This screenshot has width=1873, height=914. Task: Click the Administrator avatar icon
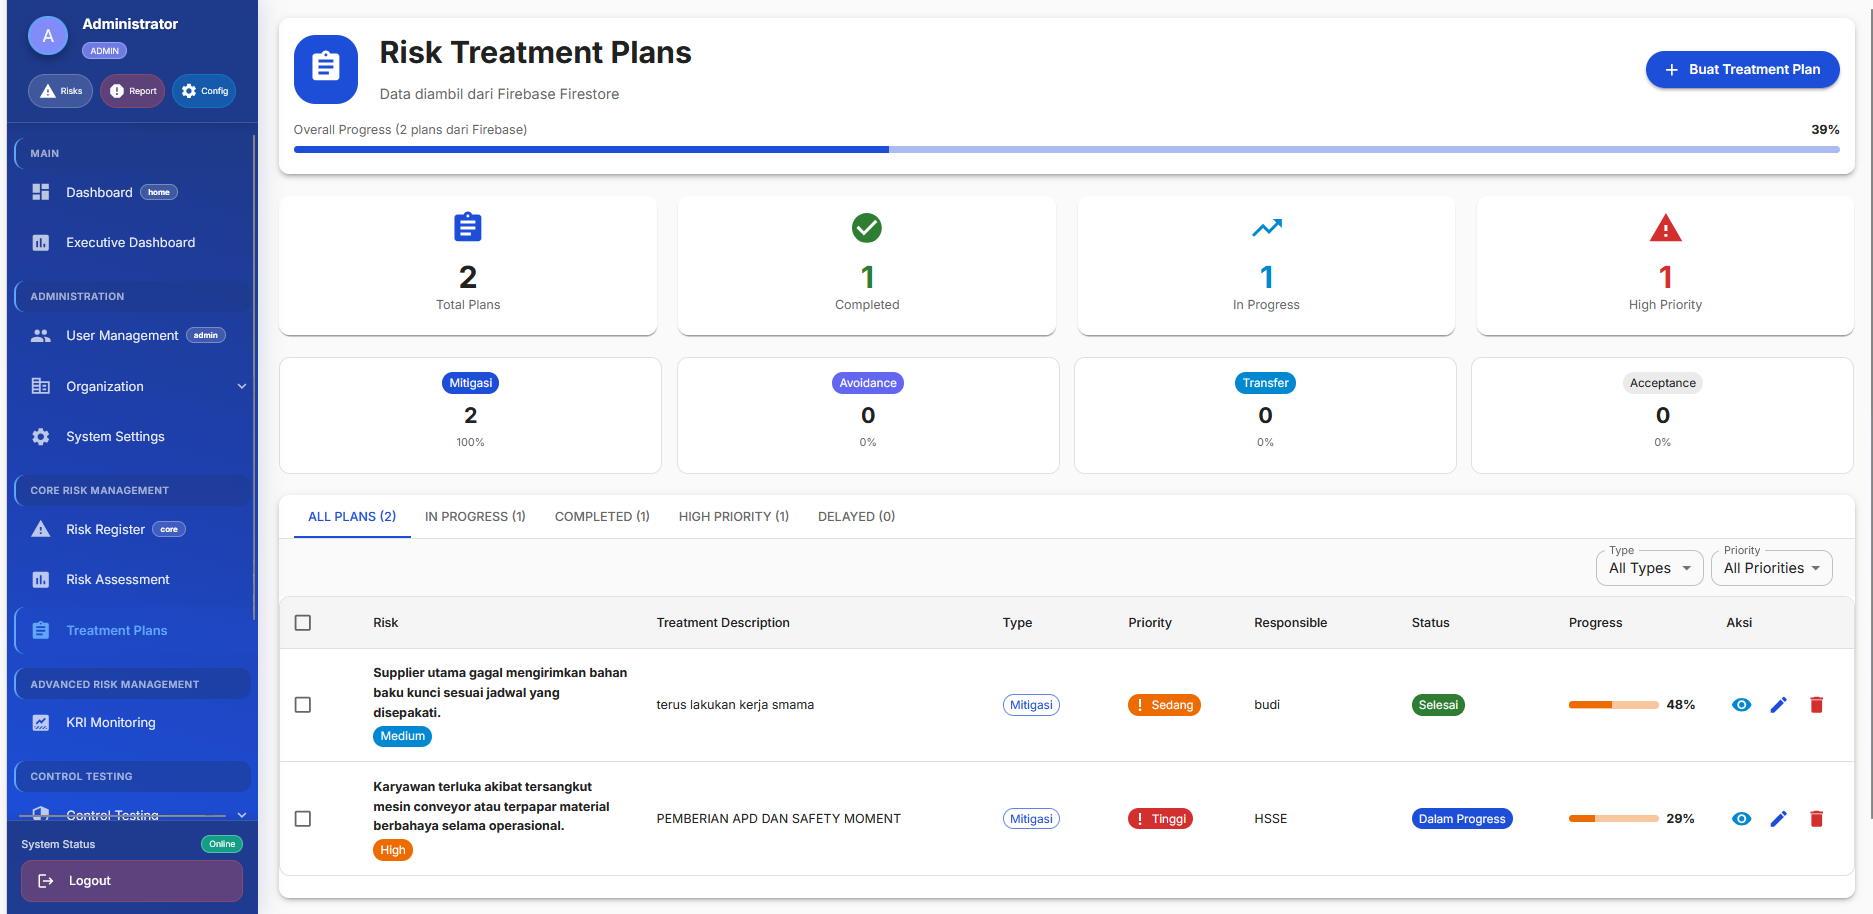pyautogui.click(x=48, y=36)
